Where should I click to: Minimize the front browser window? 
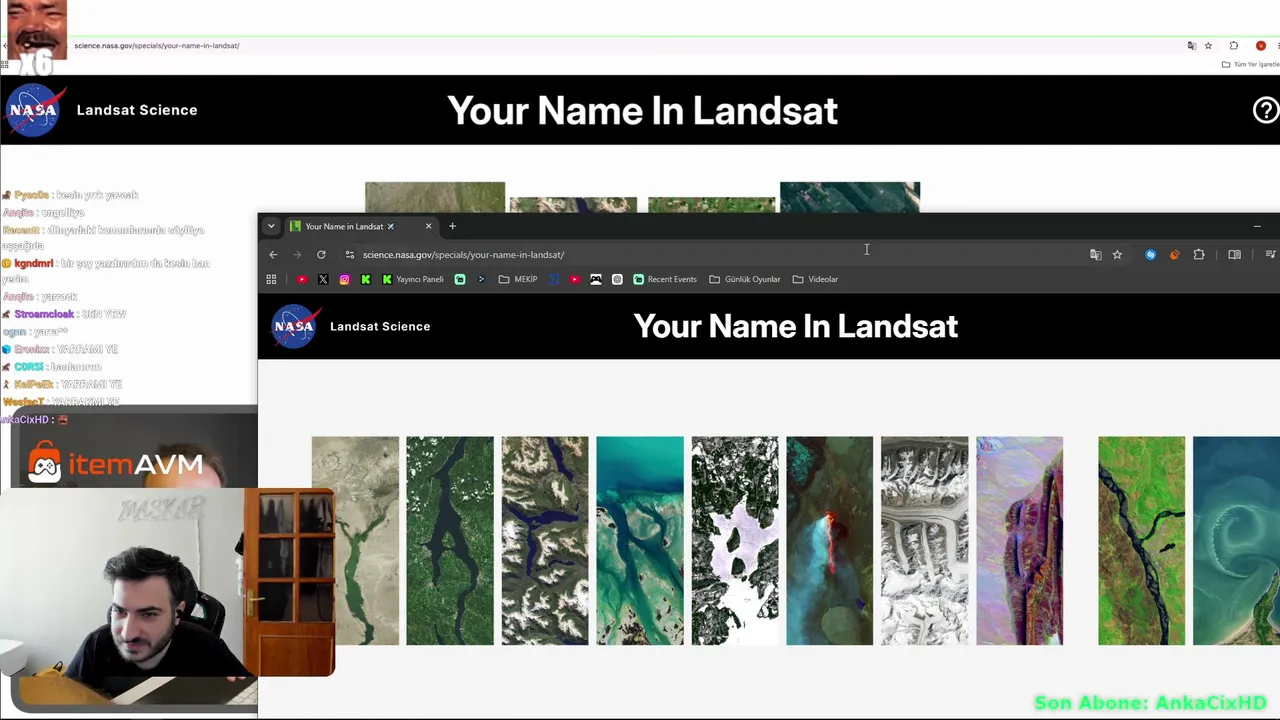[1257, 226]
